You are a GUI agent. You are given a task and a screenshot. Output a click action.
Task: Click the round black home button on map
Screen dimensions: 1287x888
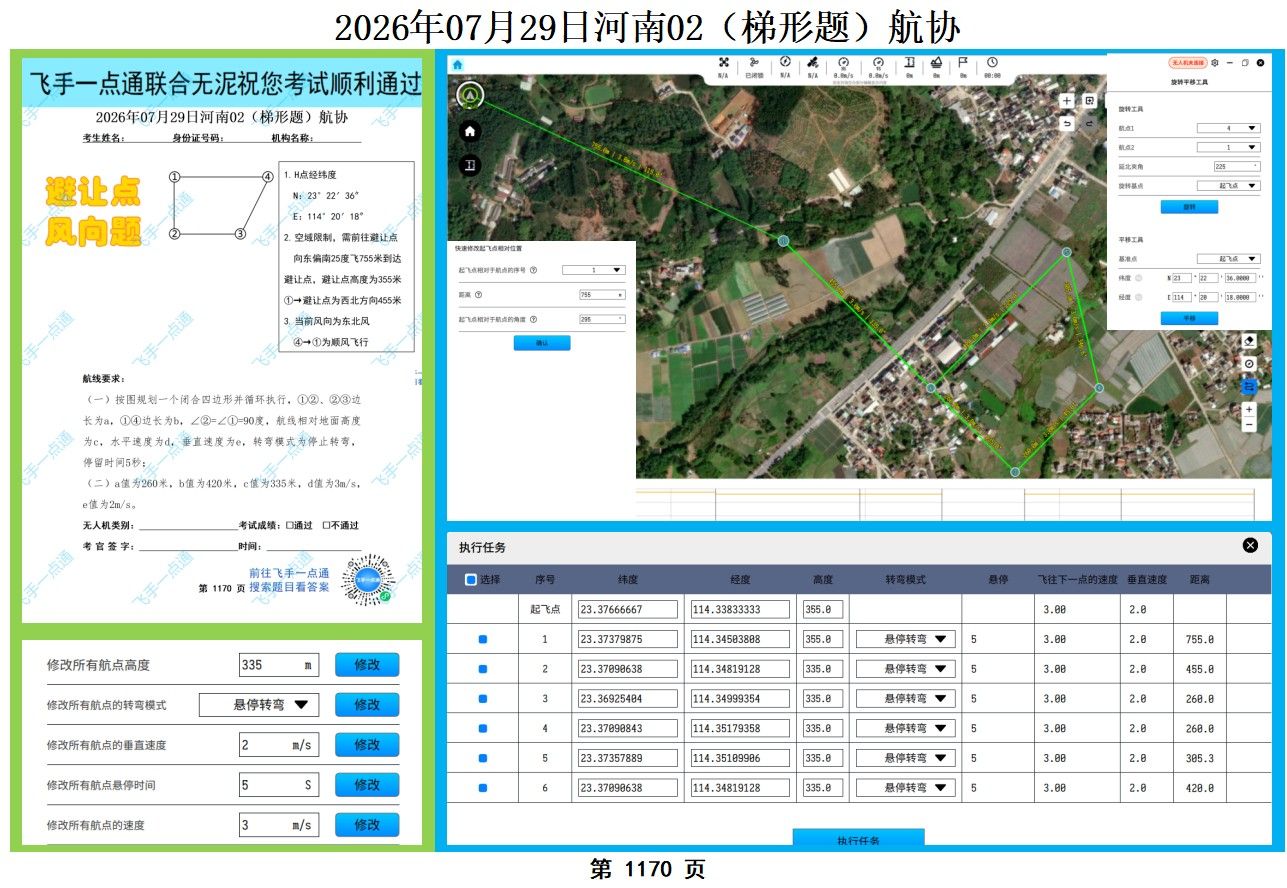(470, 131)
